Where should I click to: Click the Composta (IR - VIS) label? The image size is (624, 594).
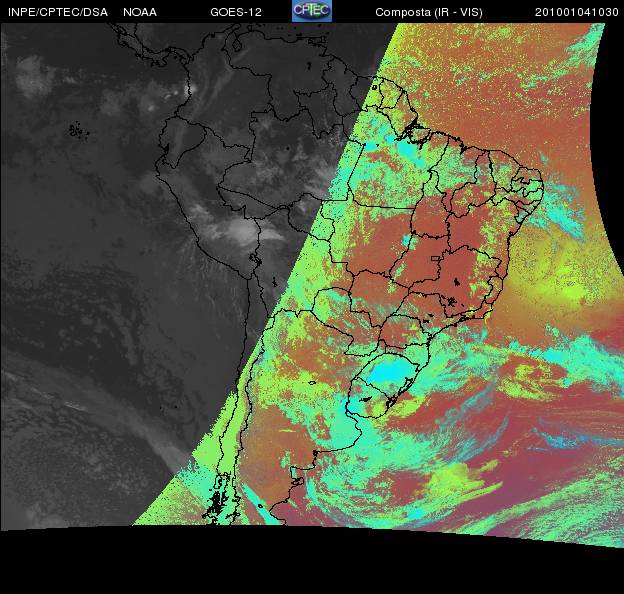point(429,12)
